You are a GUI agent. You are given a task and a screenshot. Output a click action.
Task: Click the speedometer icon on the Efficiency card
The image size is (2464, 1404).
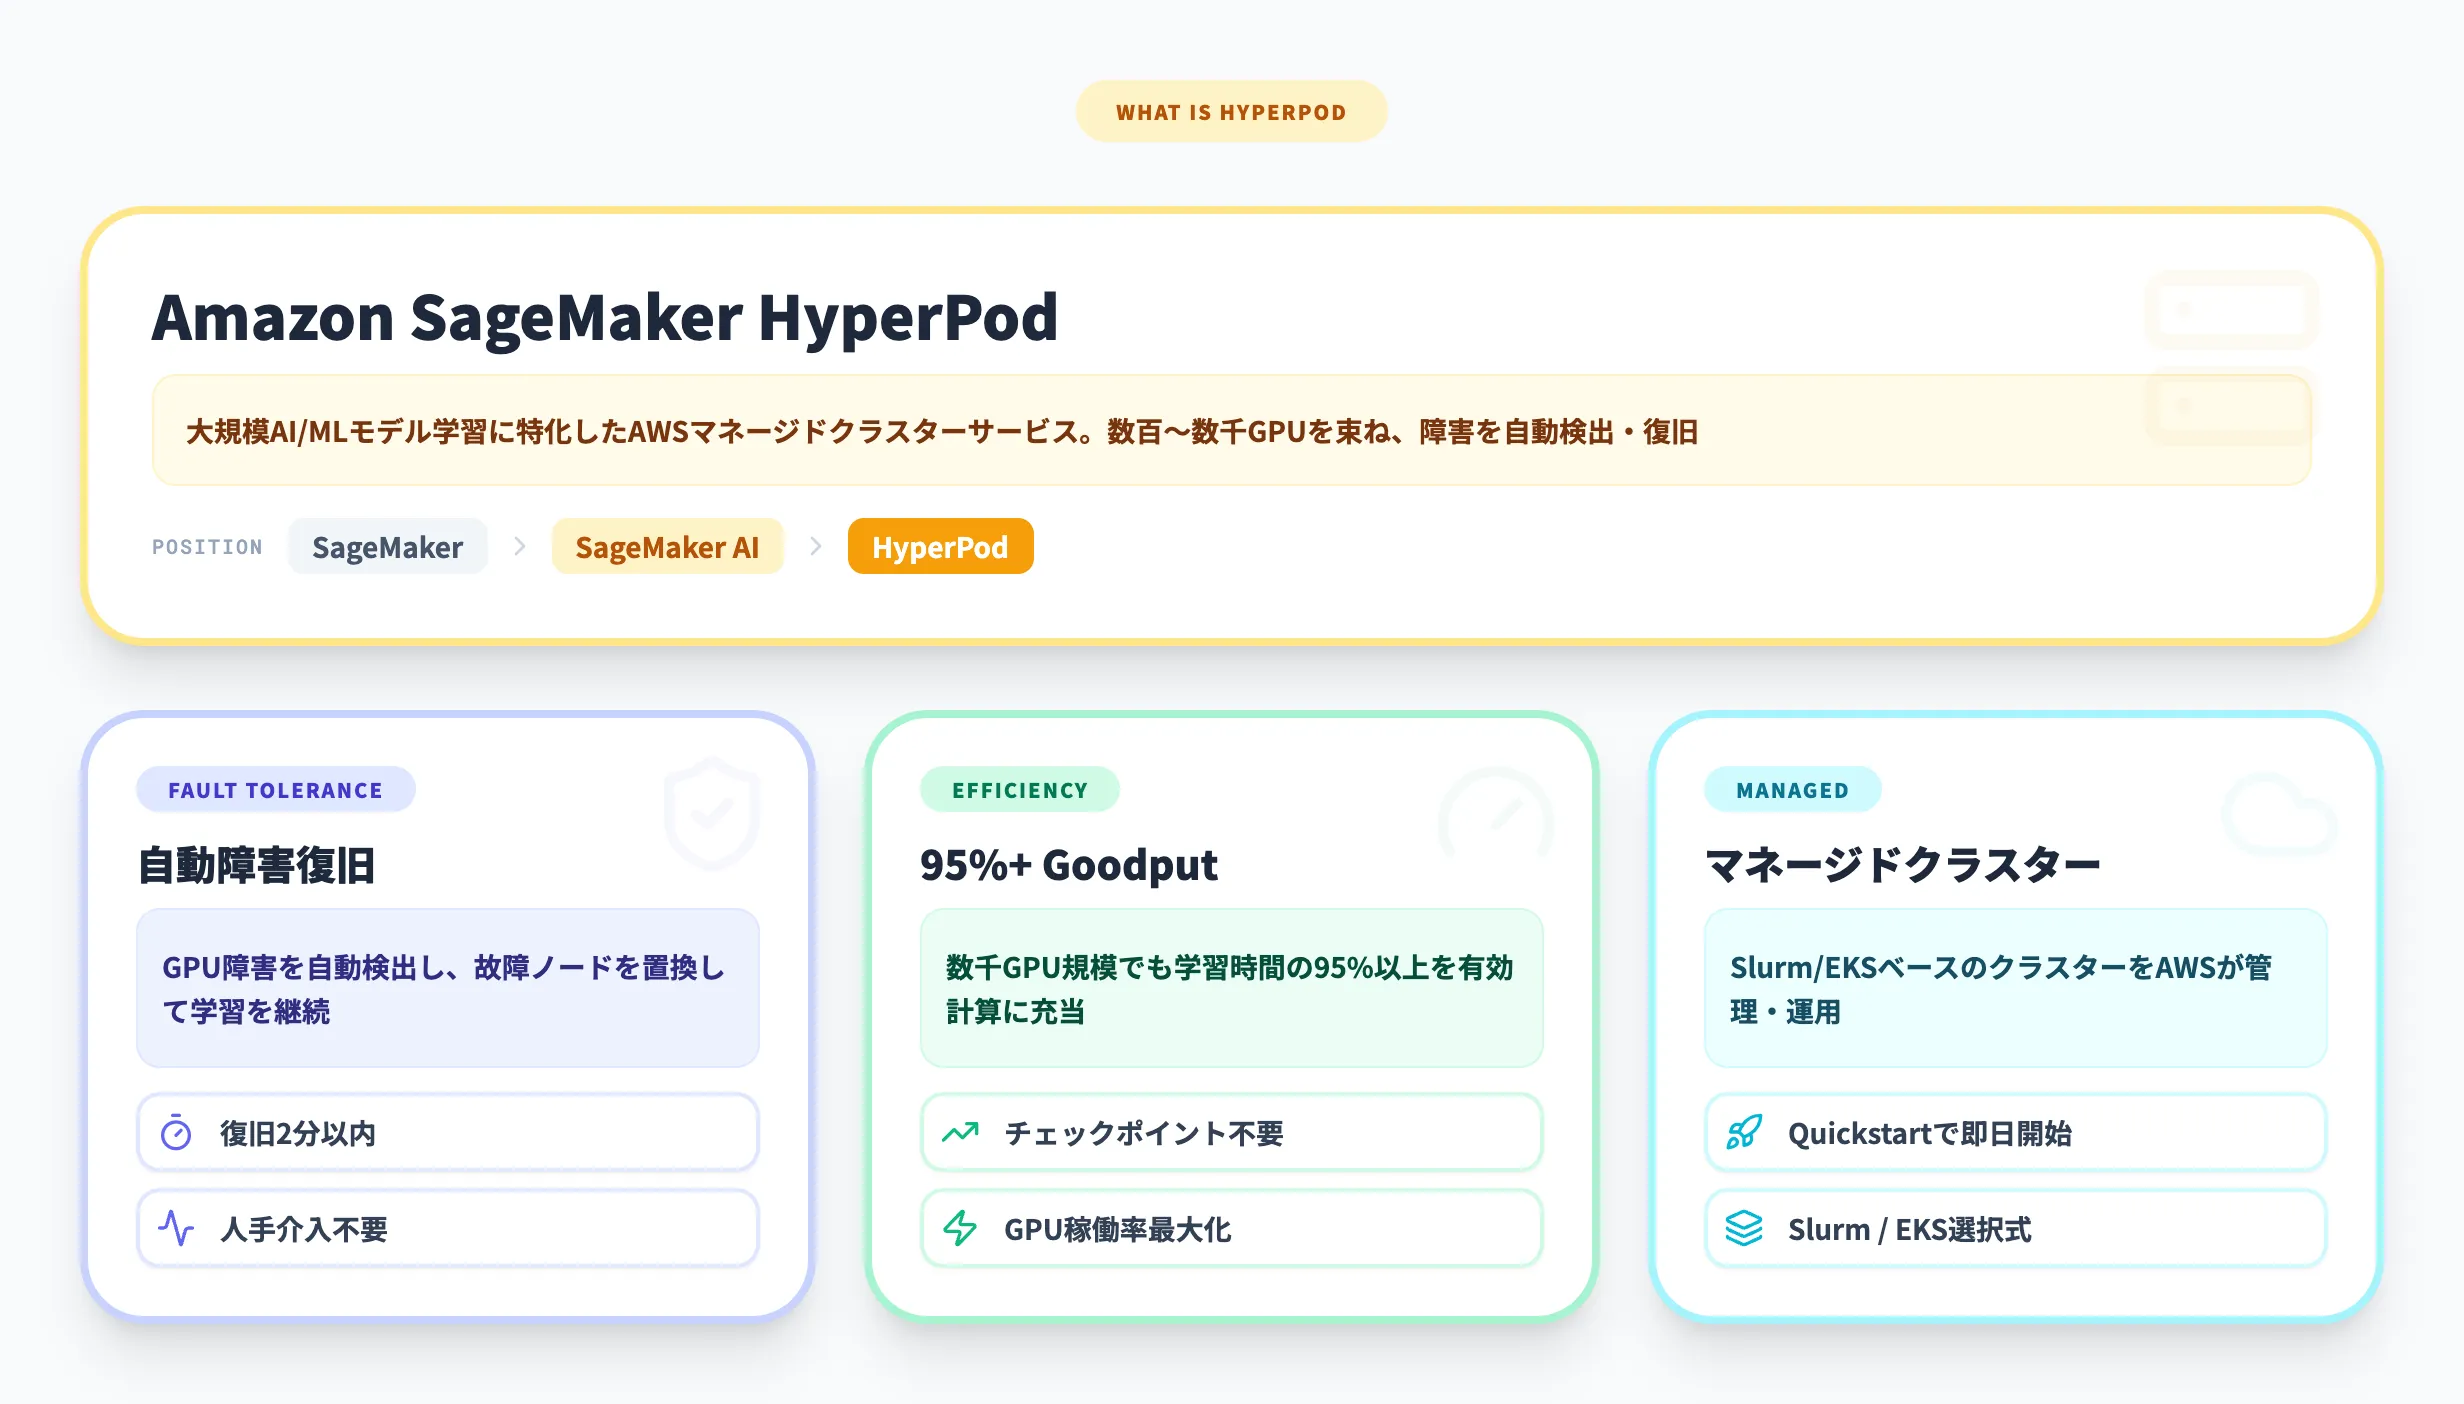[1494, 812]
